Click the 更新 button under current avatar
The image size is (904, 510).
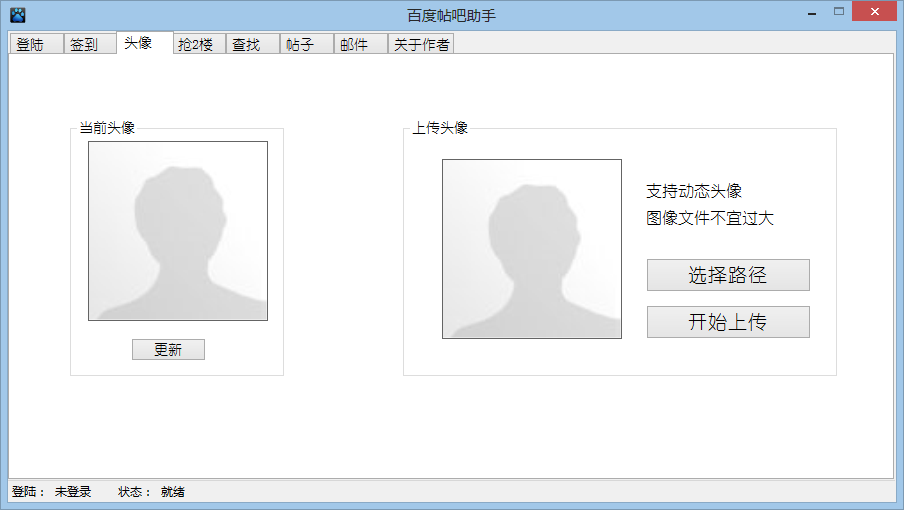click(x=168, y=349)
